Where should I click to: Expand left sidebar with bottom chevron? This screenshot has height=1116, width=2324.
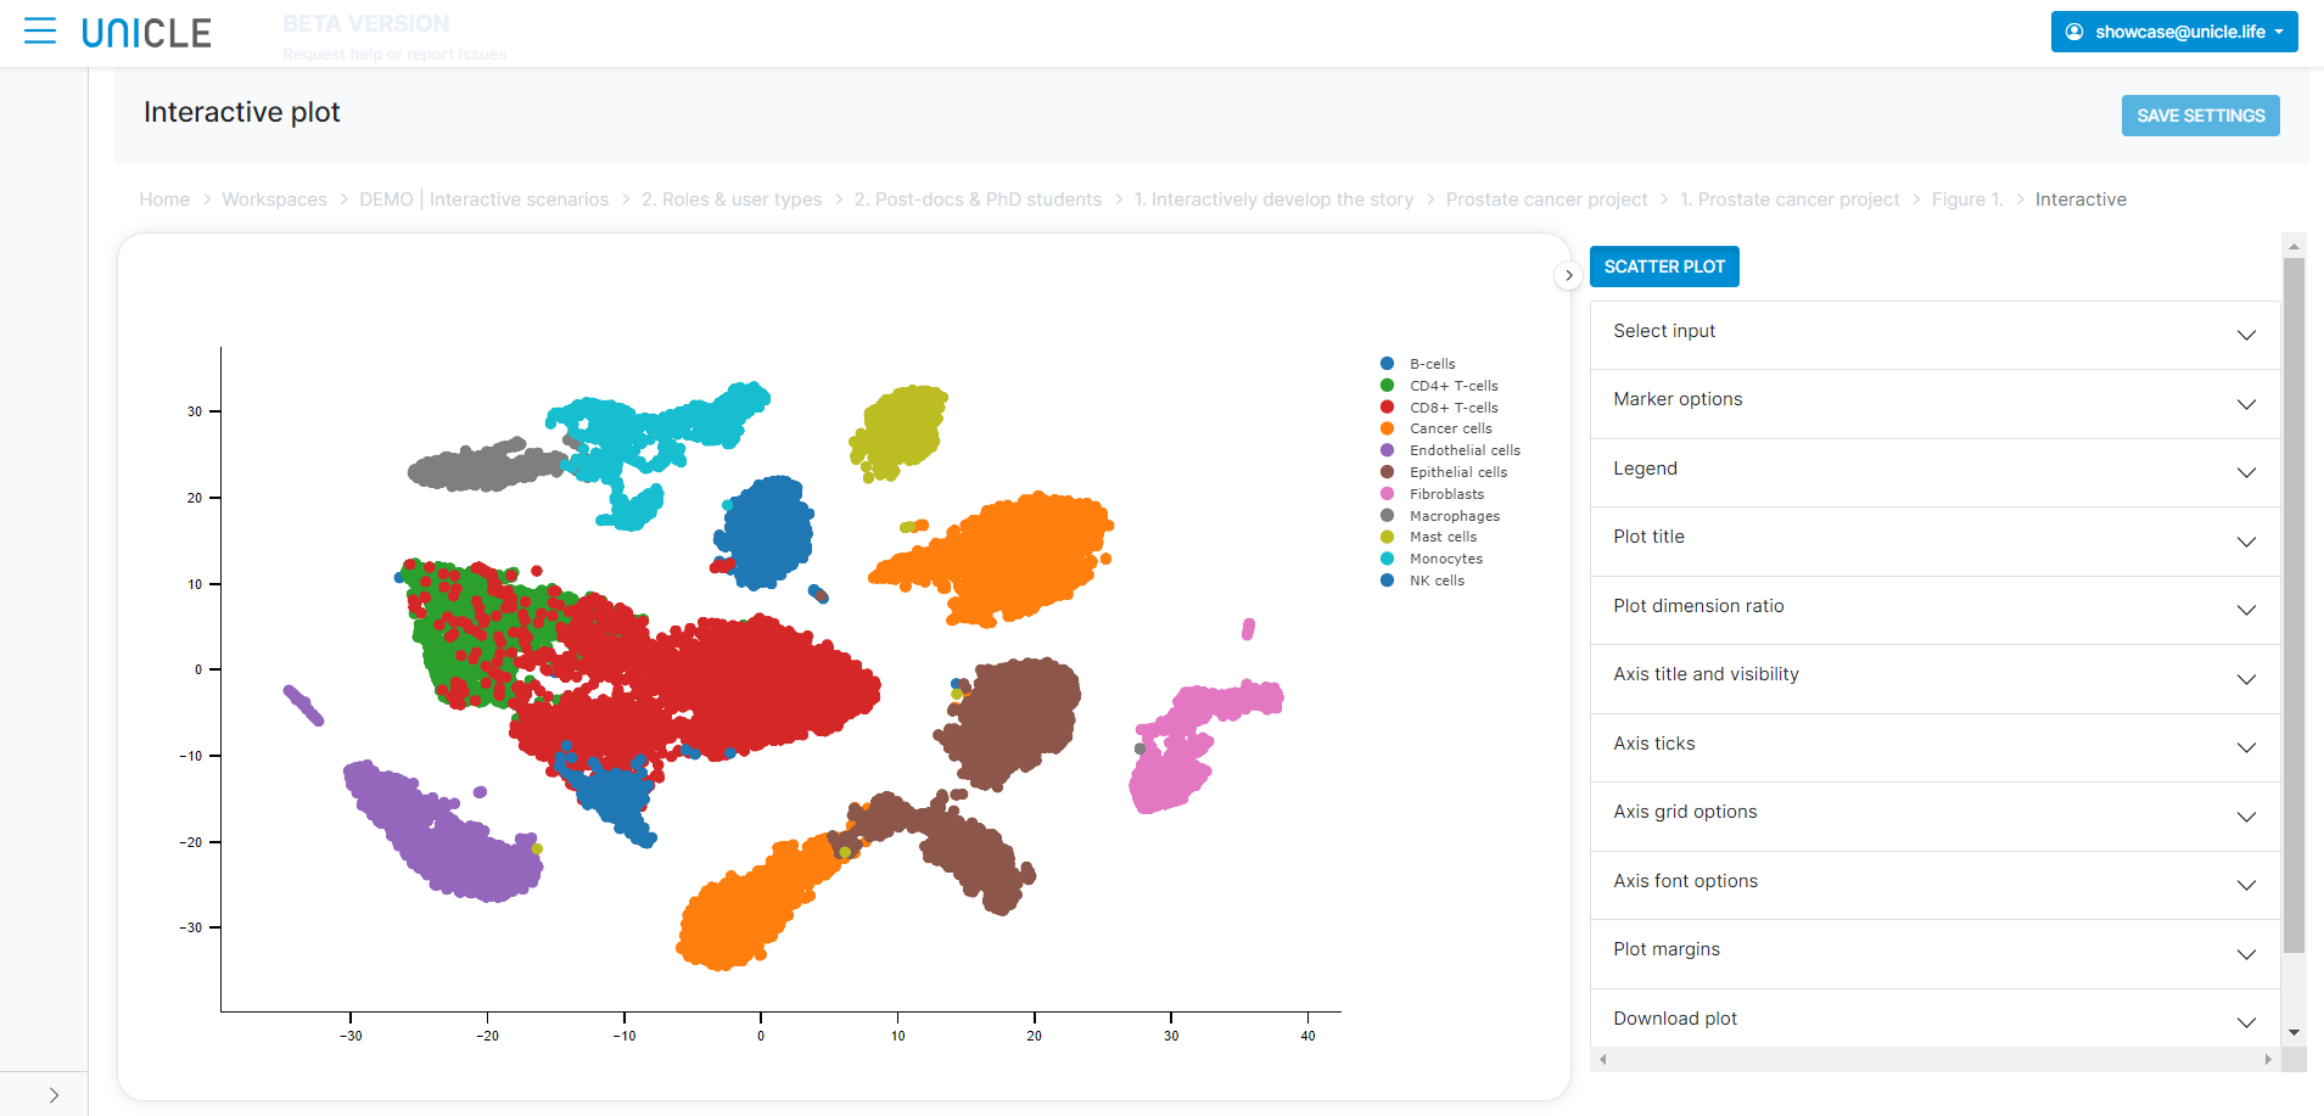54,1095
